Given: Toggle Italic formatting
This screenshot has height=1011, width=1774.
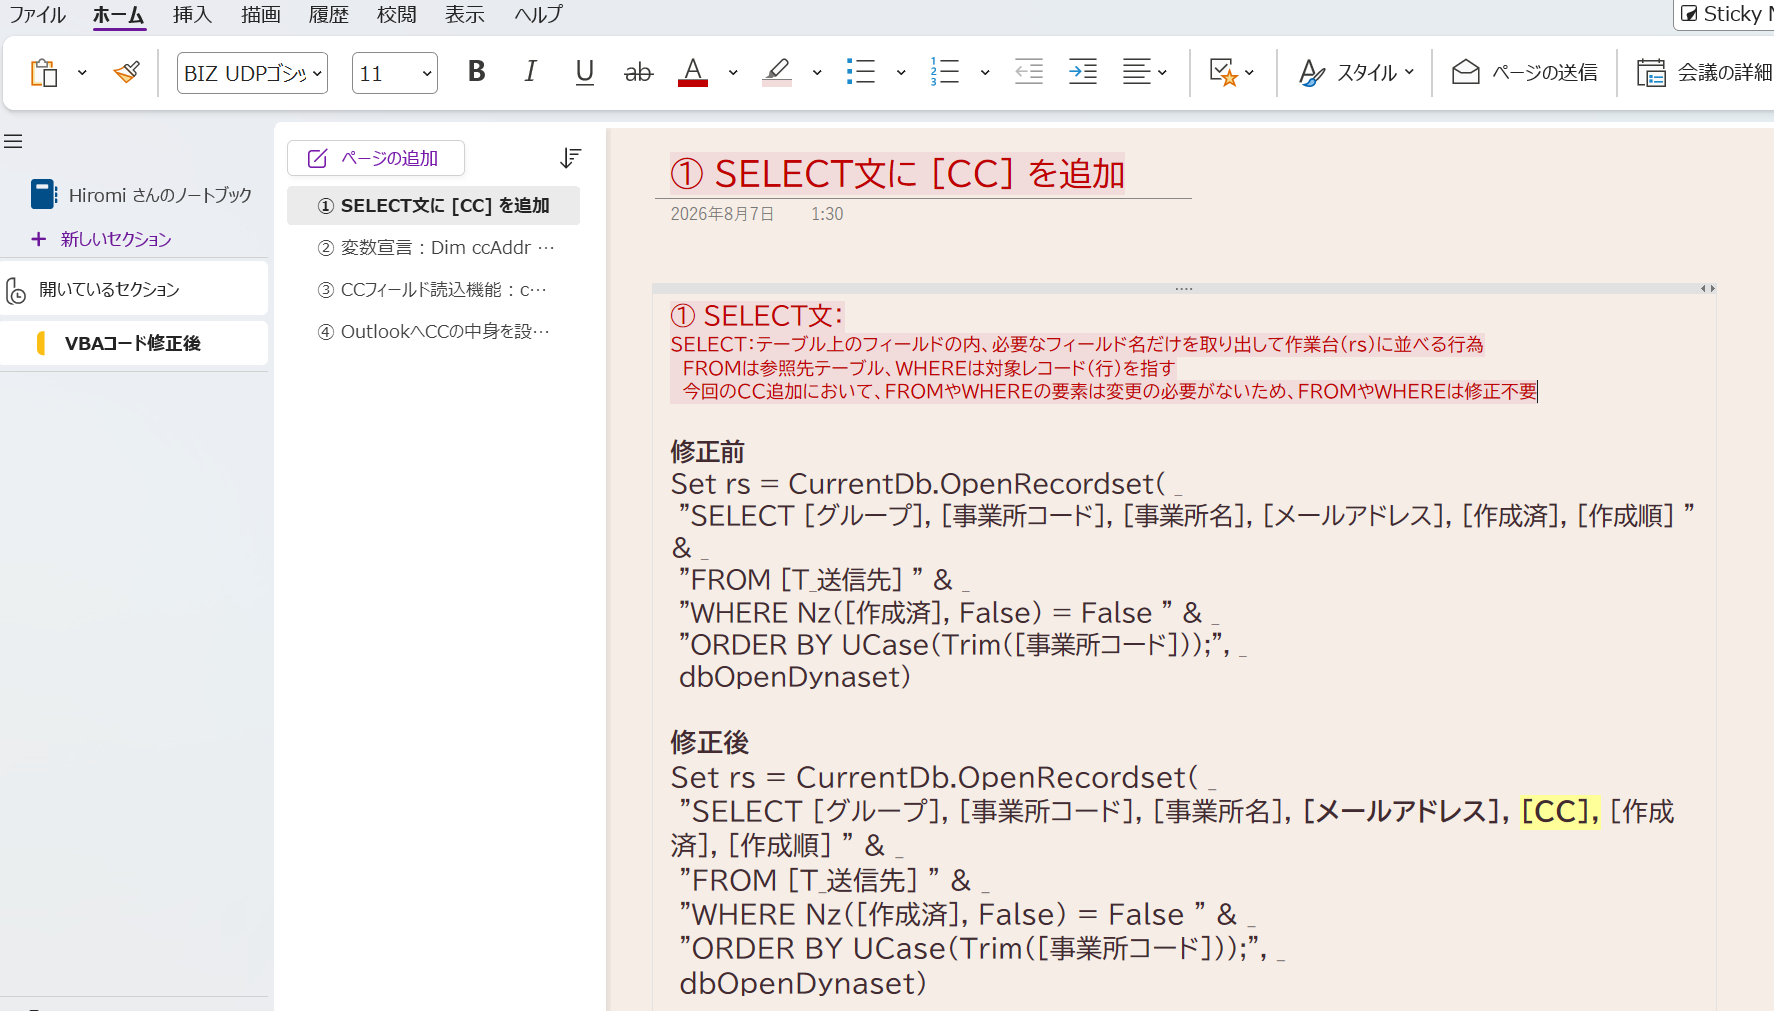Looking at the screenshot, I should [530, 72].
